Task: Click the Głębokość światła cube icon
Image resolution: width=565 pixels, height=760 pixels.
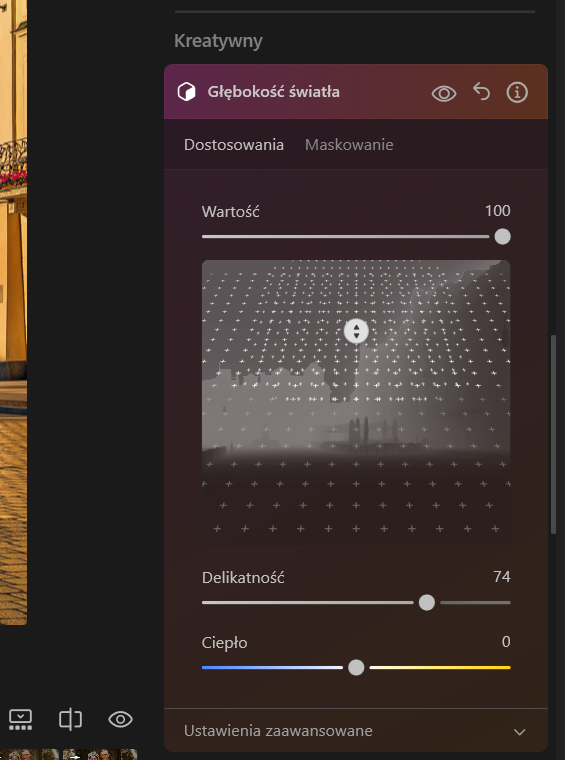Action: pyautogui.click(x=187, y=92)
